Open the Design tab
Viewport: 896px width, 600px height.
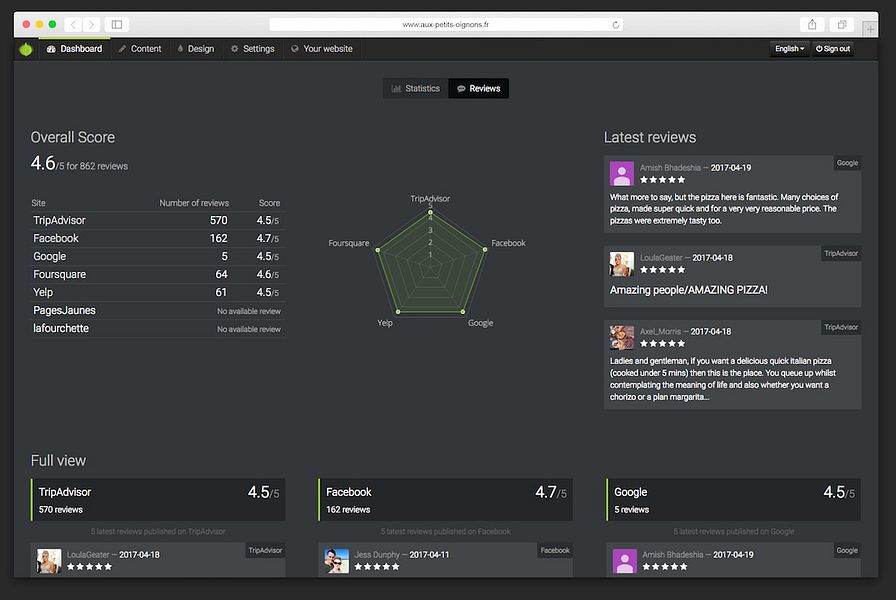point(196,49)
